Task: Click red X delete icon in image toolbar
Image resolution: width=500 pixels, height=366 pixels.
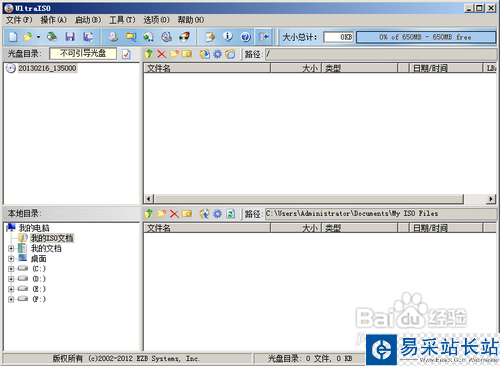Action: click(162, 54)
